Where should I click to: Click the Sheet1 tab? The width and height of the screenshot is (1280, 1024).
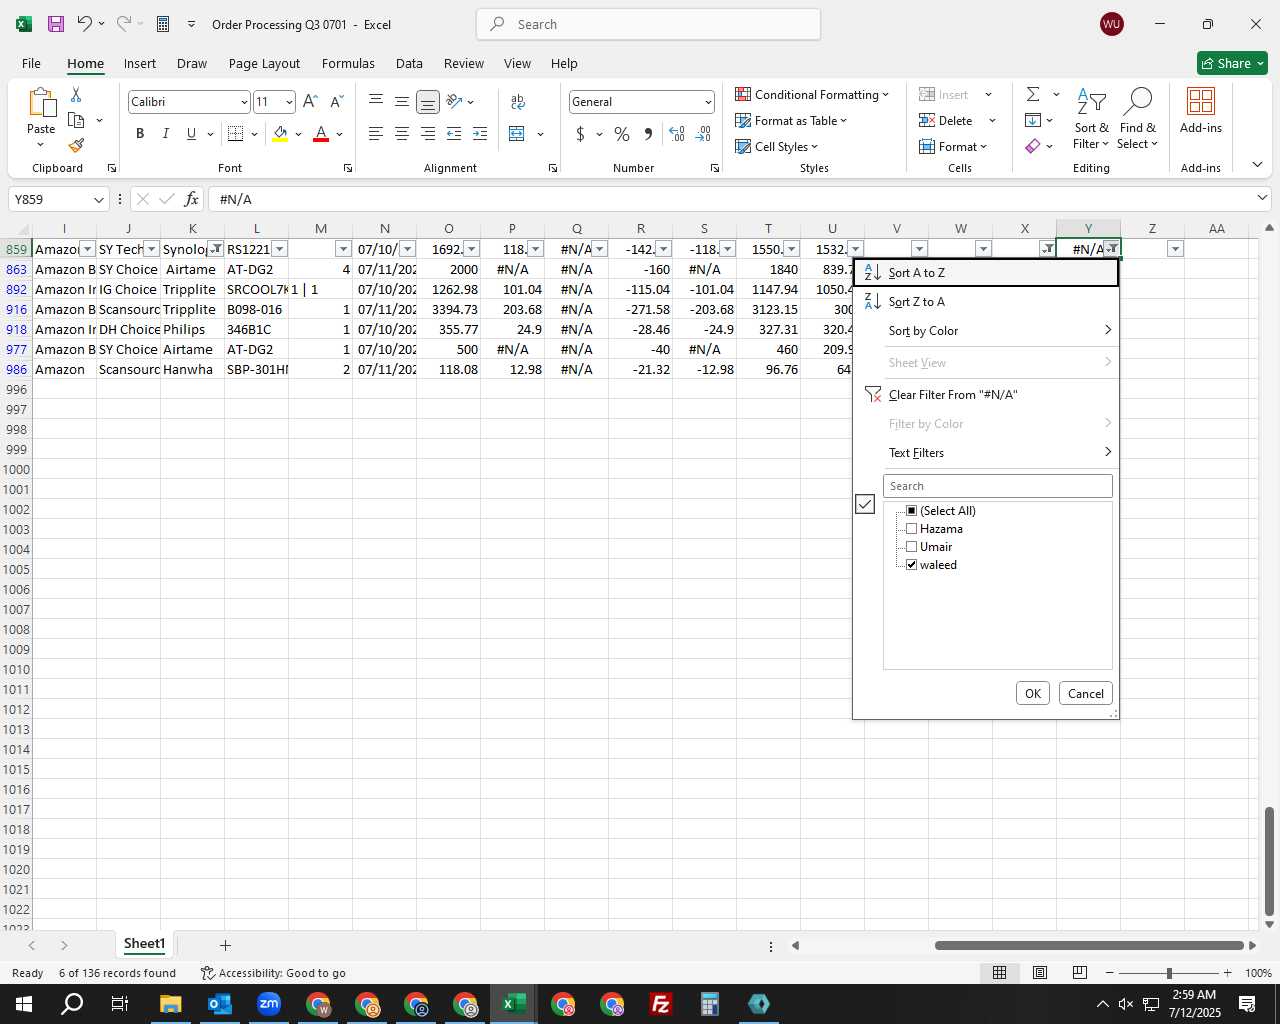(144, 944)
